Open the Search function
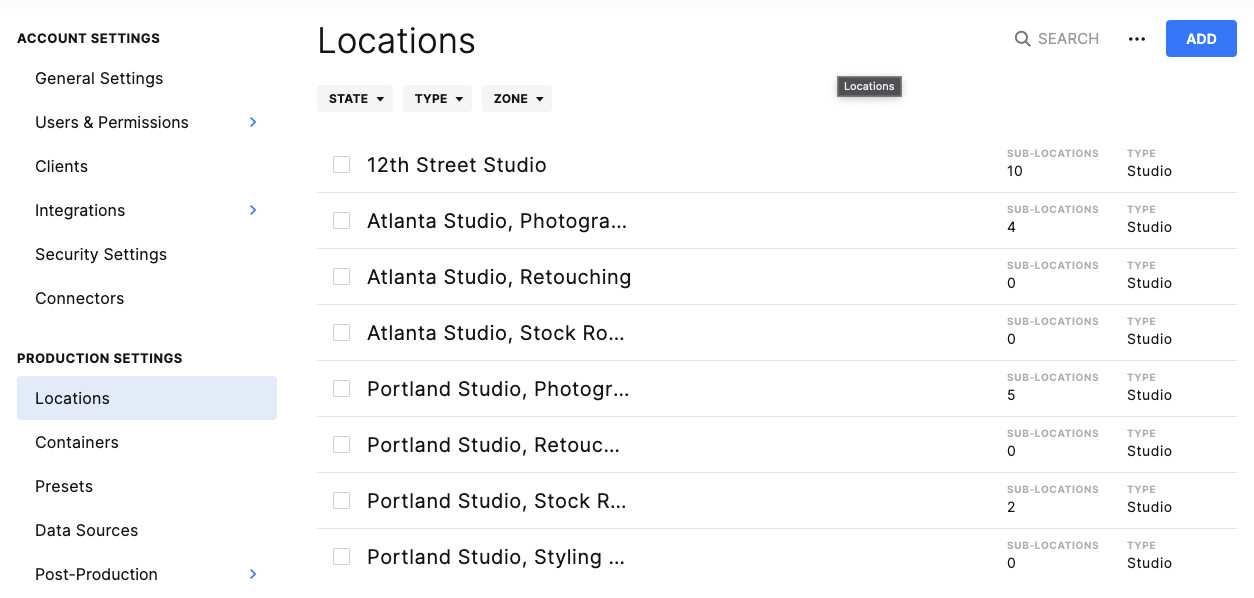Viewport: 1254px width, 598px height. pyautogui.click(x=1055, y=38)
